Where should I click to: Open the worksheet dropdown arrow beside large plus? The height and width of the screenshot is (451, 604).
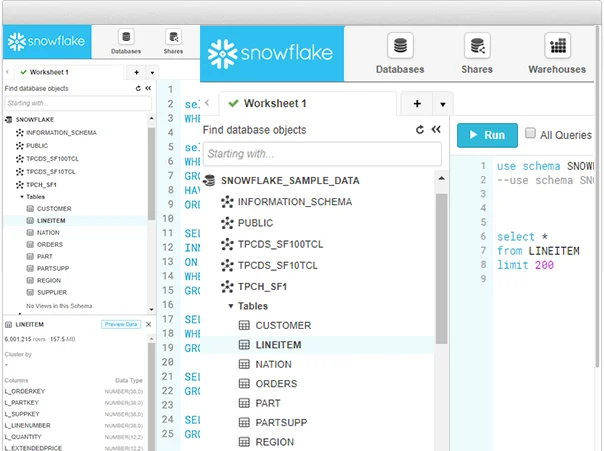click(441, 104)
